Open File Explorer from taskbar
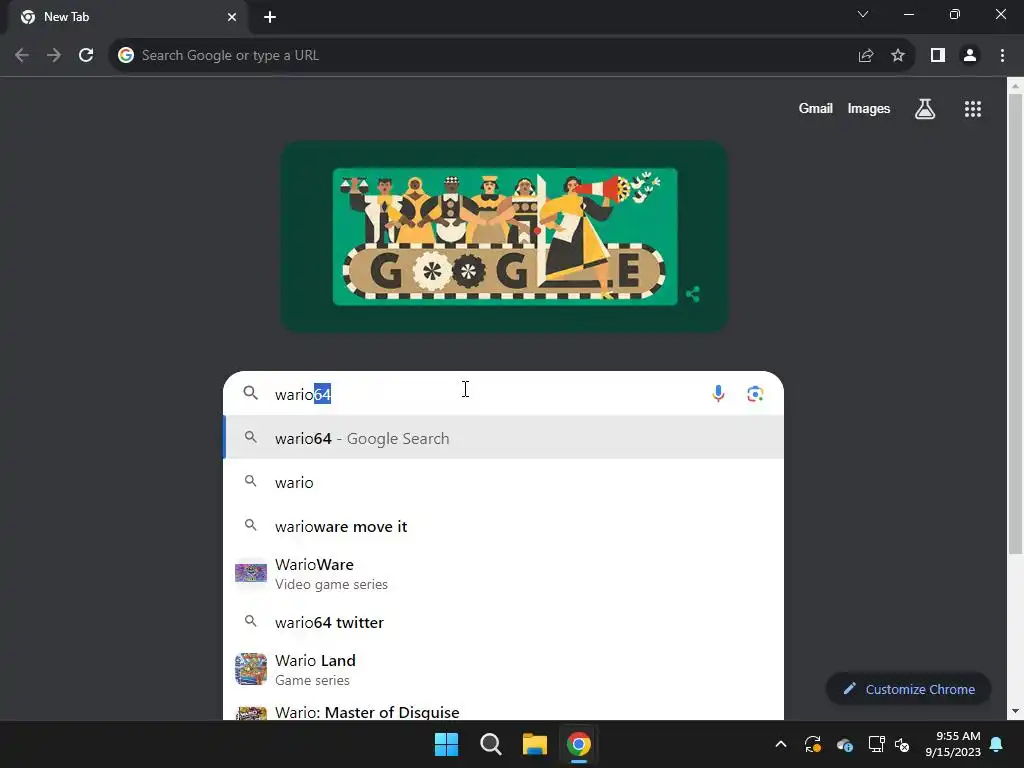Viewport: 1024px width, 768px height. pyautogui.click(x=534, y=744)
